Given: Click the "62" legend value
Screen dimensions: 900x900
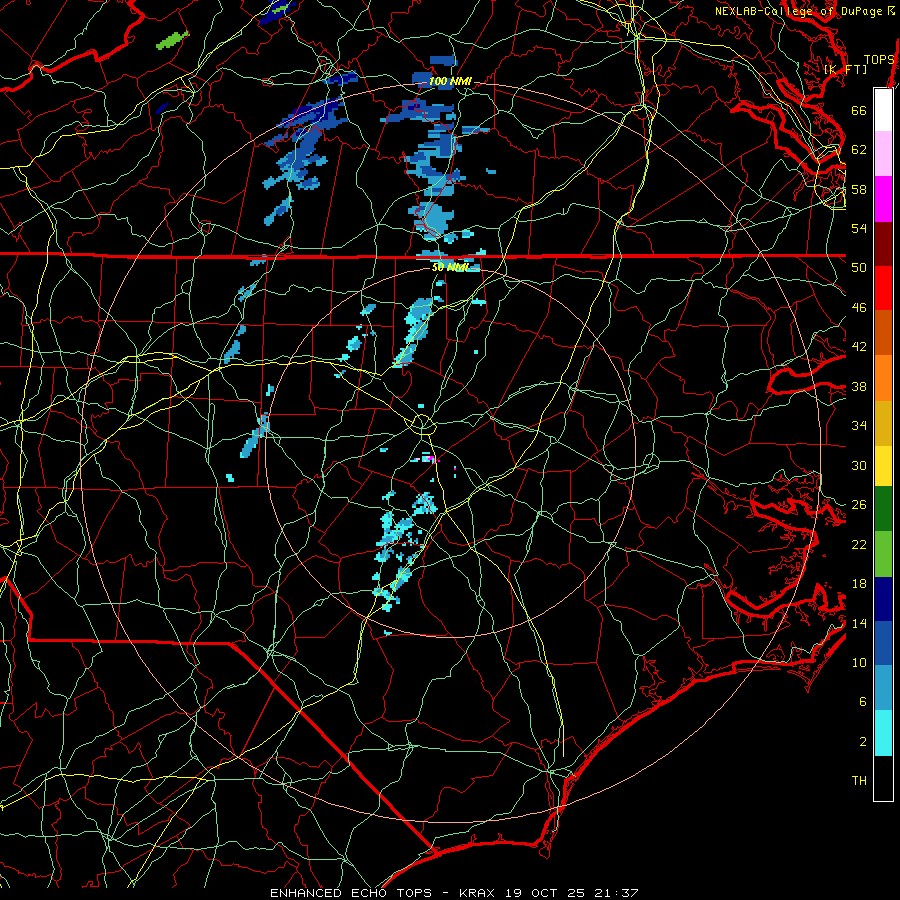Looking at the screenshot, I should point(859,150).
